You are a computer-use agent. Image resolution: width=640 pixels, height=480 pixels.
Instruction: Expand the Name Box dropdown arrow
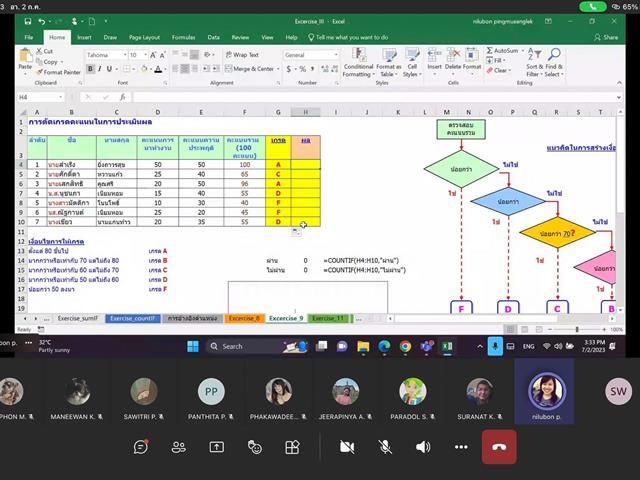[61, 97]
